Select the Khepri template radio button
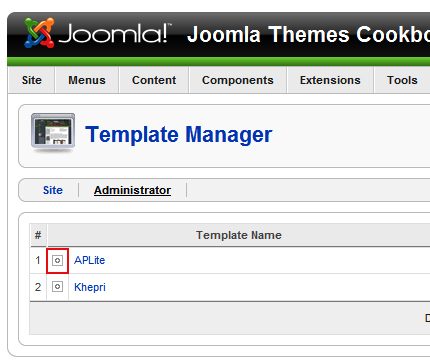Screen dimensions: 430x360 coord(57,287)
